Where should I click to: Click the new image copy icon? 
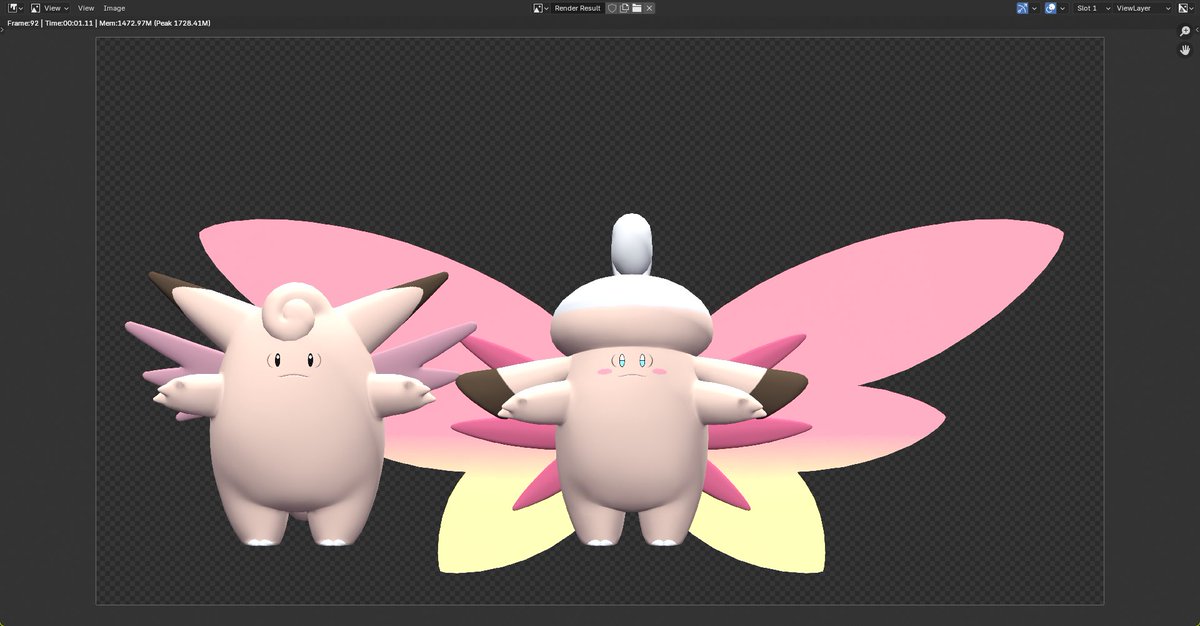pos(624,8)
